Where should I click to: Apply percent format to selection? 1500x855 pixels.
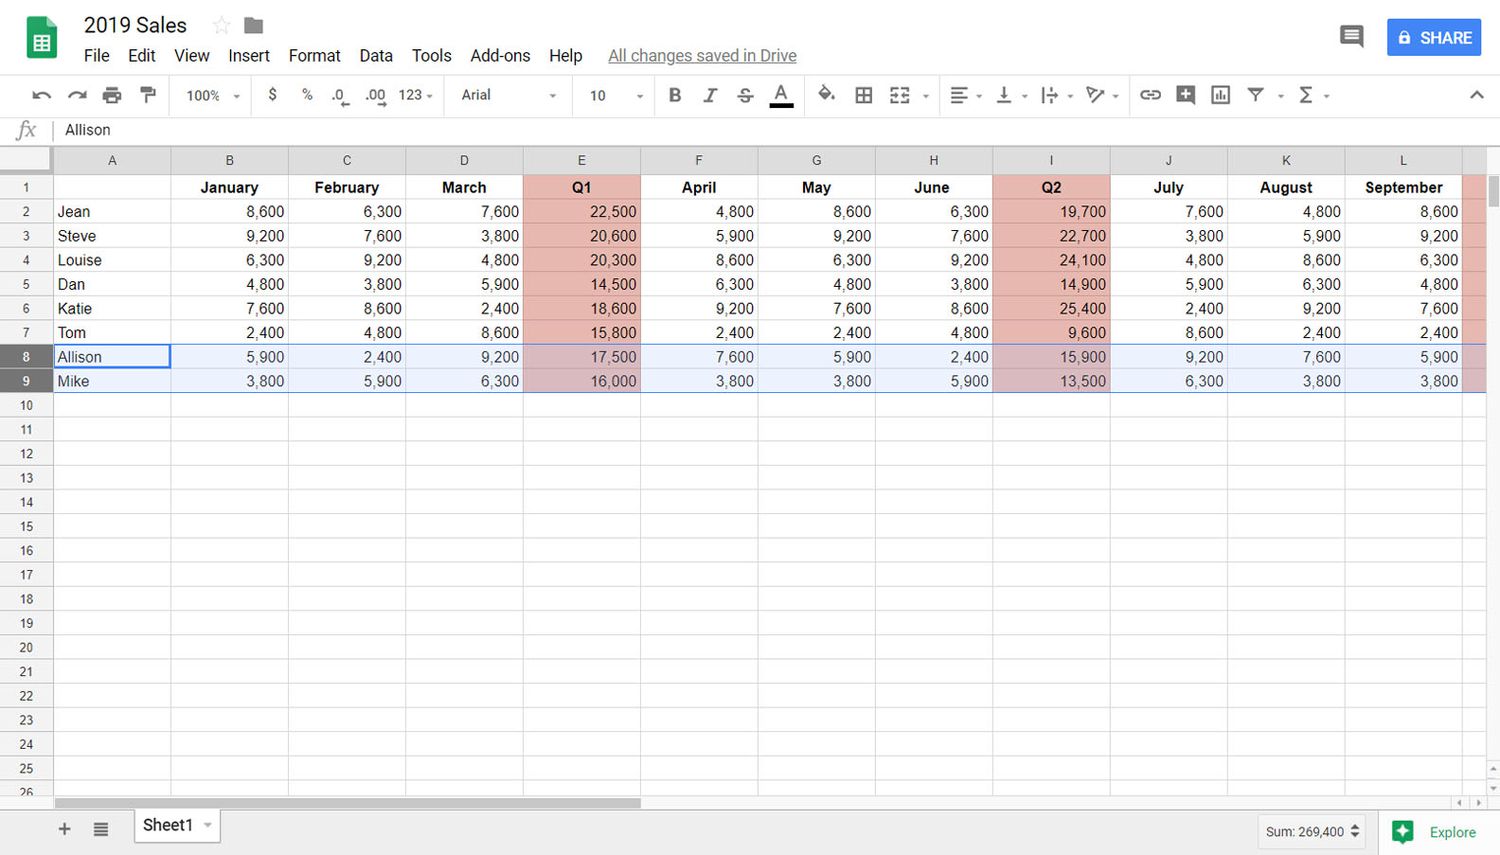(x=305, y=95)
